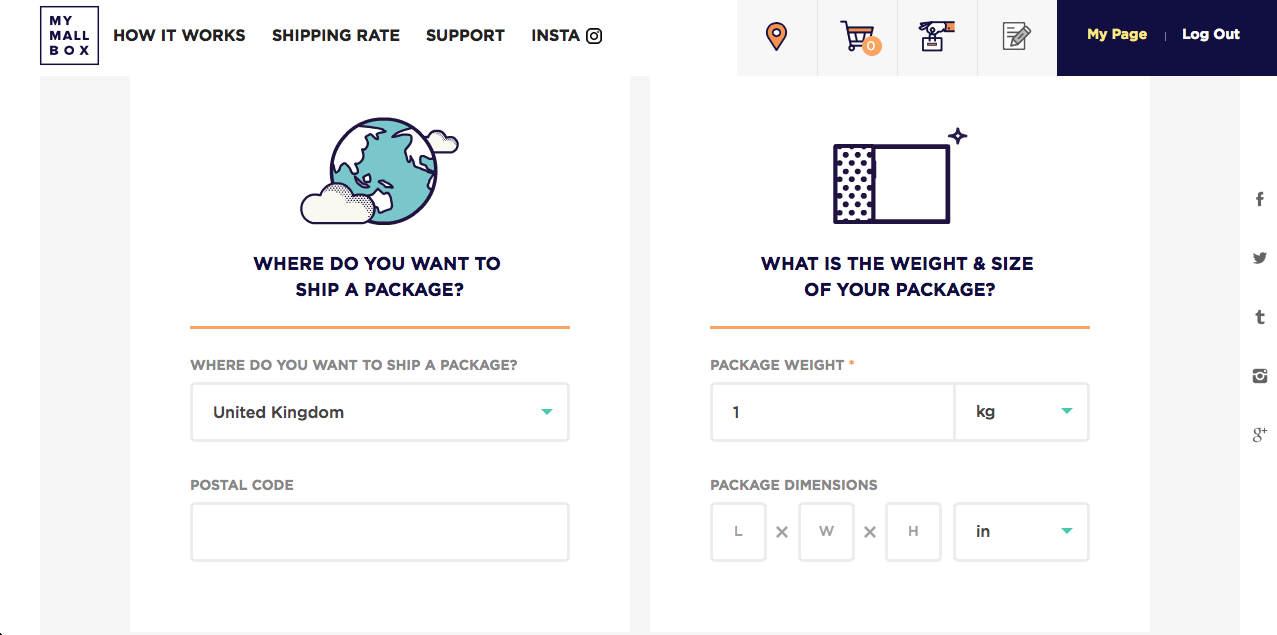Screen dimensions: 1277x635
Task: Share via the Facebook icon
Action: (x=1260, y=200)
